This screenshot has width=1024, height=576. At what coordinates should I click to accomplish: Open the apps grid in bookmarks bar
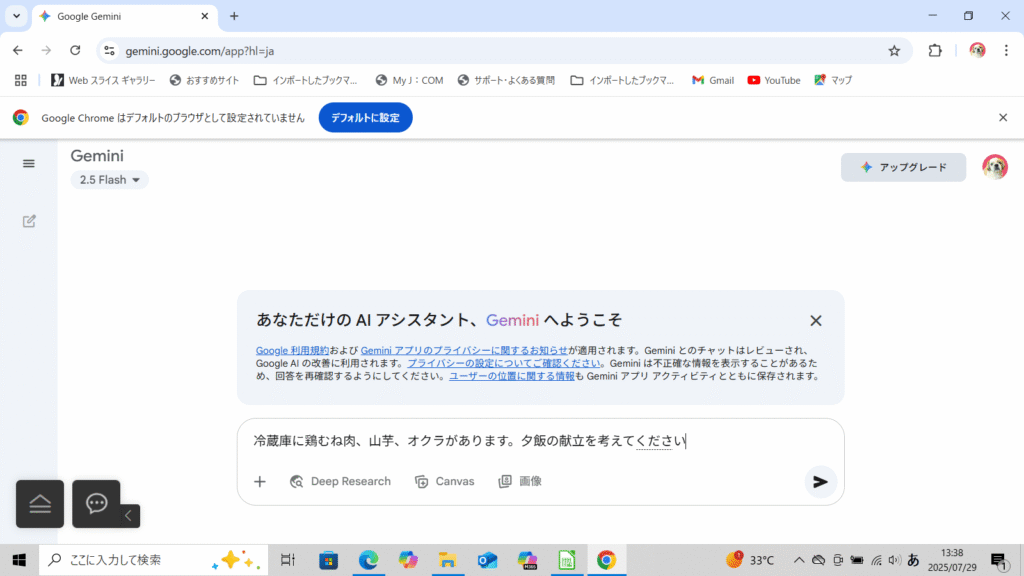coord(21,80)
